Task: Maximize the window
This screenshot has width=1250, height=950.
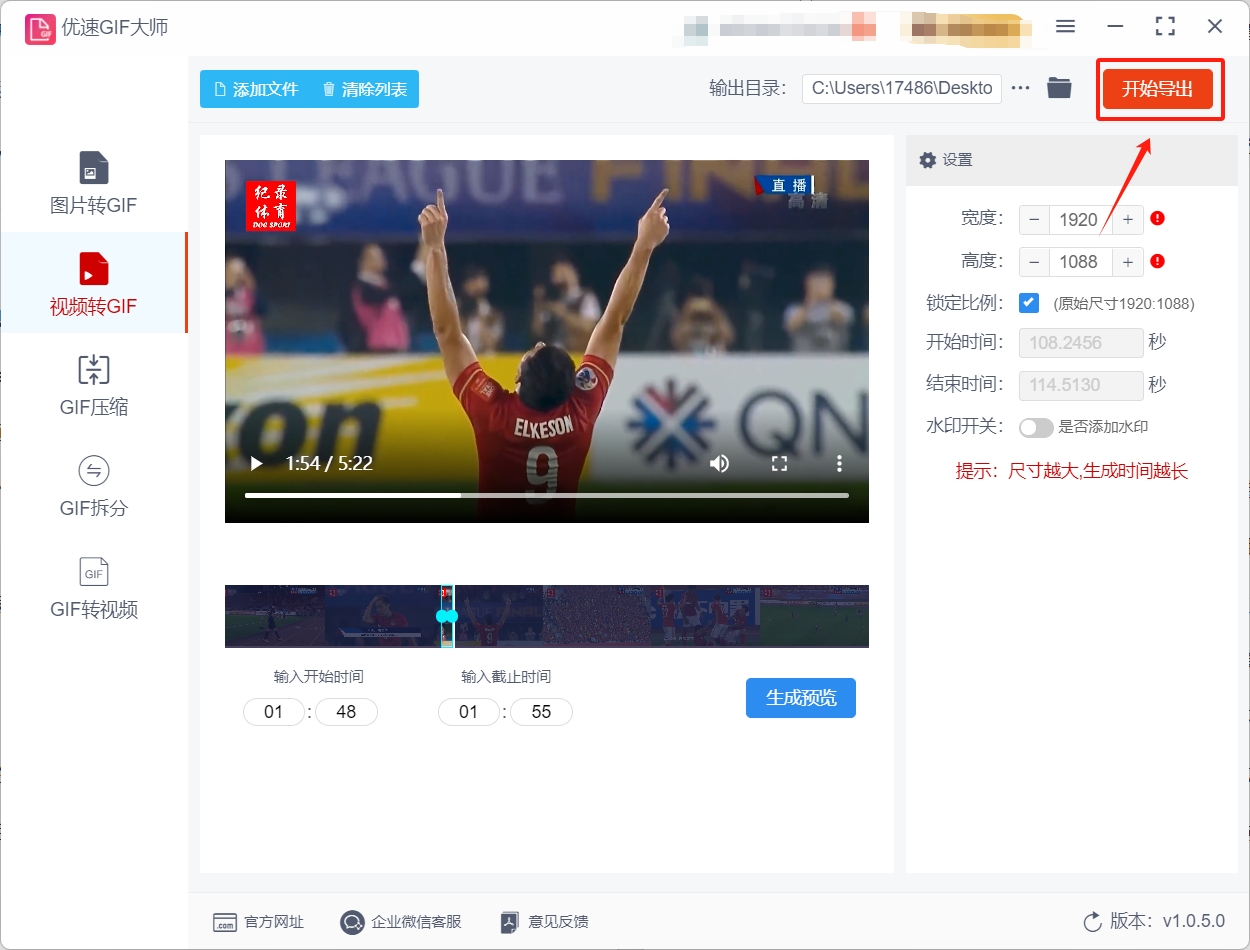Action: [x=1165, y=27]
